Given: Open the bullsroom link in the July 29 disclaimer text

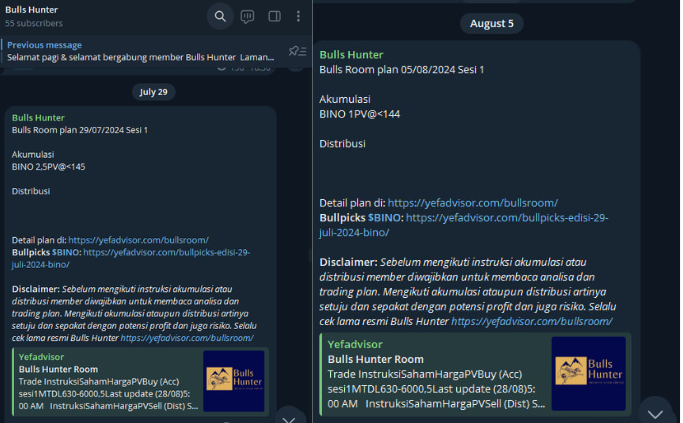Looking at the screenshot, I should [187, 338].
